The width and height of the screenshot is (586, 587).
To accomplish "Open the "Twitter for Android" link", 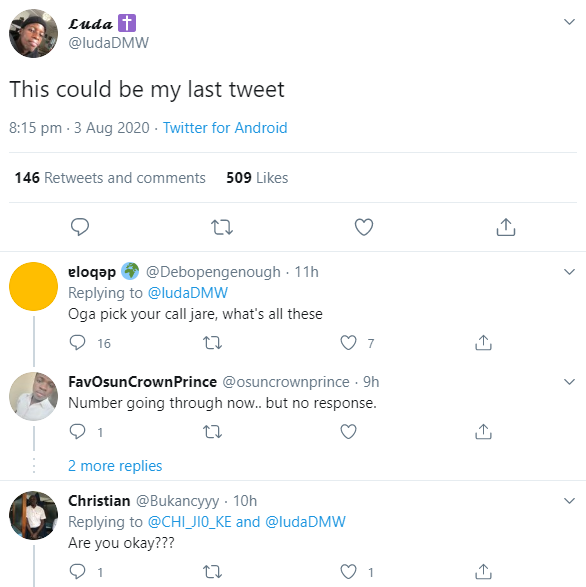I will pos(225,128).
